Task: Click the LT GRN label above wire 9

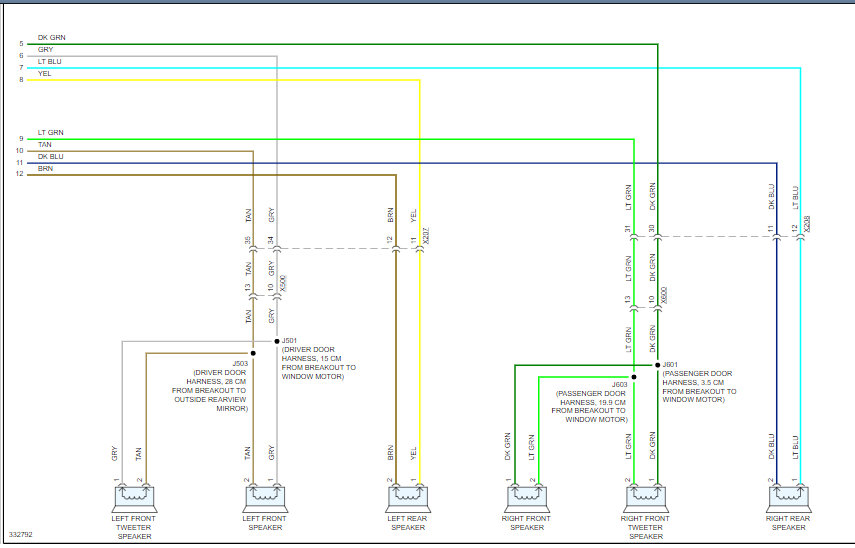Action: [51, 133]
